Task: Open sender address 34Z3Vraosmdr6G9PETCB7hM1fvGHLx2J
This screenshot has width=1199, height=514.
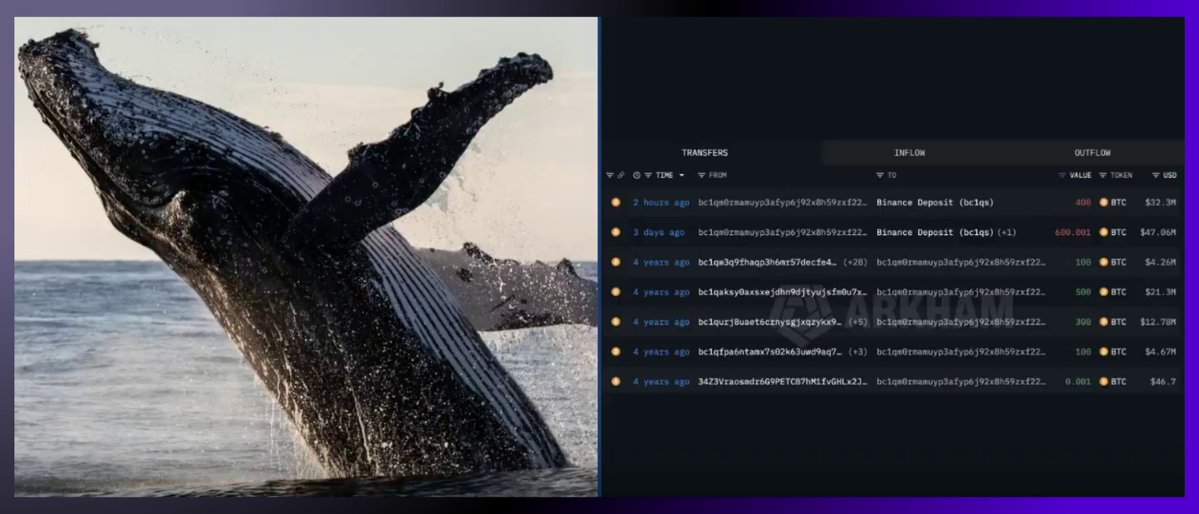Action: pyautogui.click(x=782, y=381)
